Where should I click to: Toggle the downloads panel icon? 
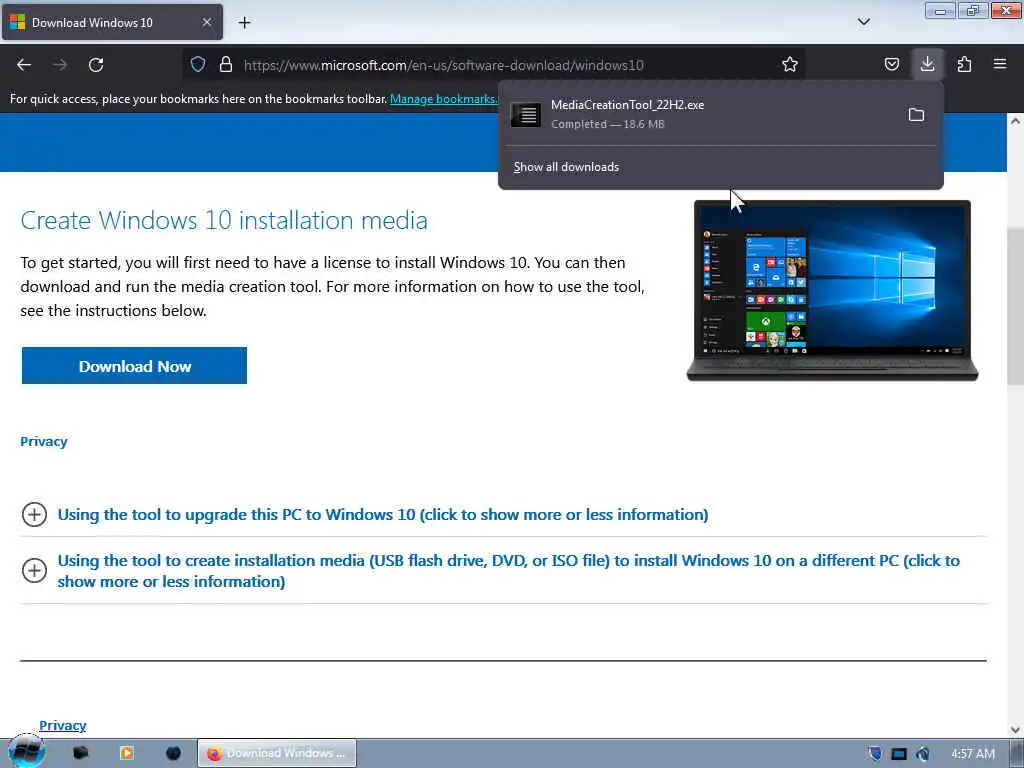click(x=927, y=64)
